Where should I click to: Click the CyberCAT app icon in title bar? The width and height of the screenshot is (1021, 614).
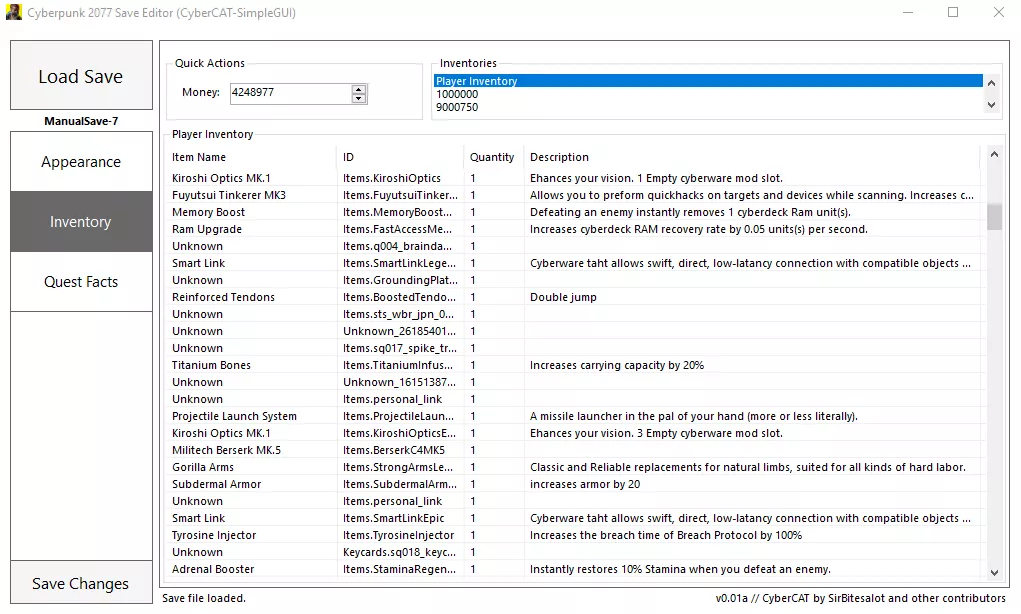(14, 12)
